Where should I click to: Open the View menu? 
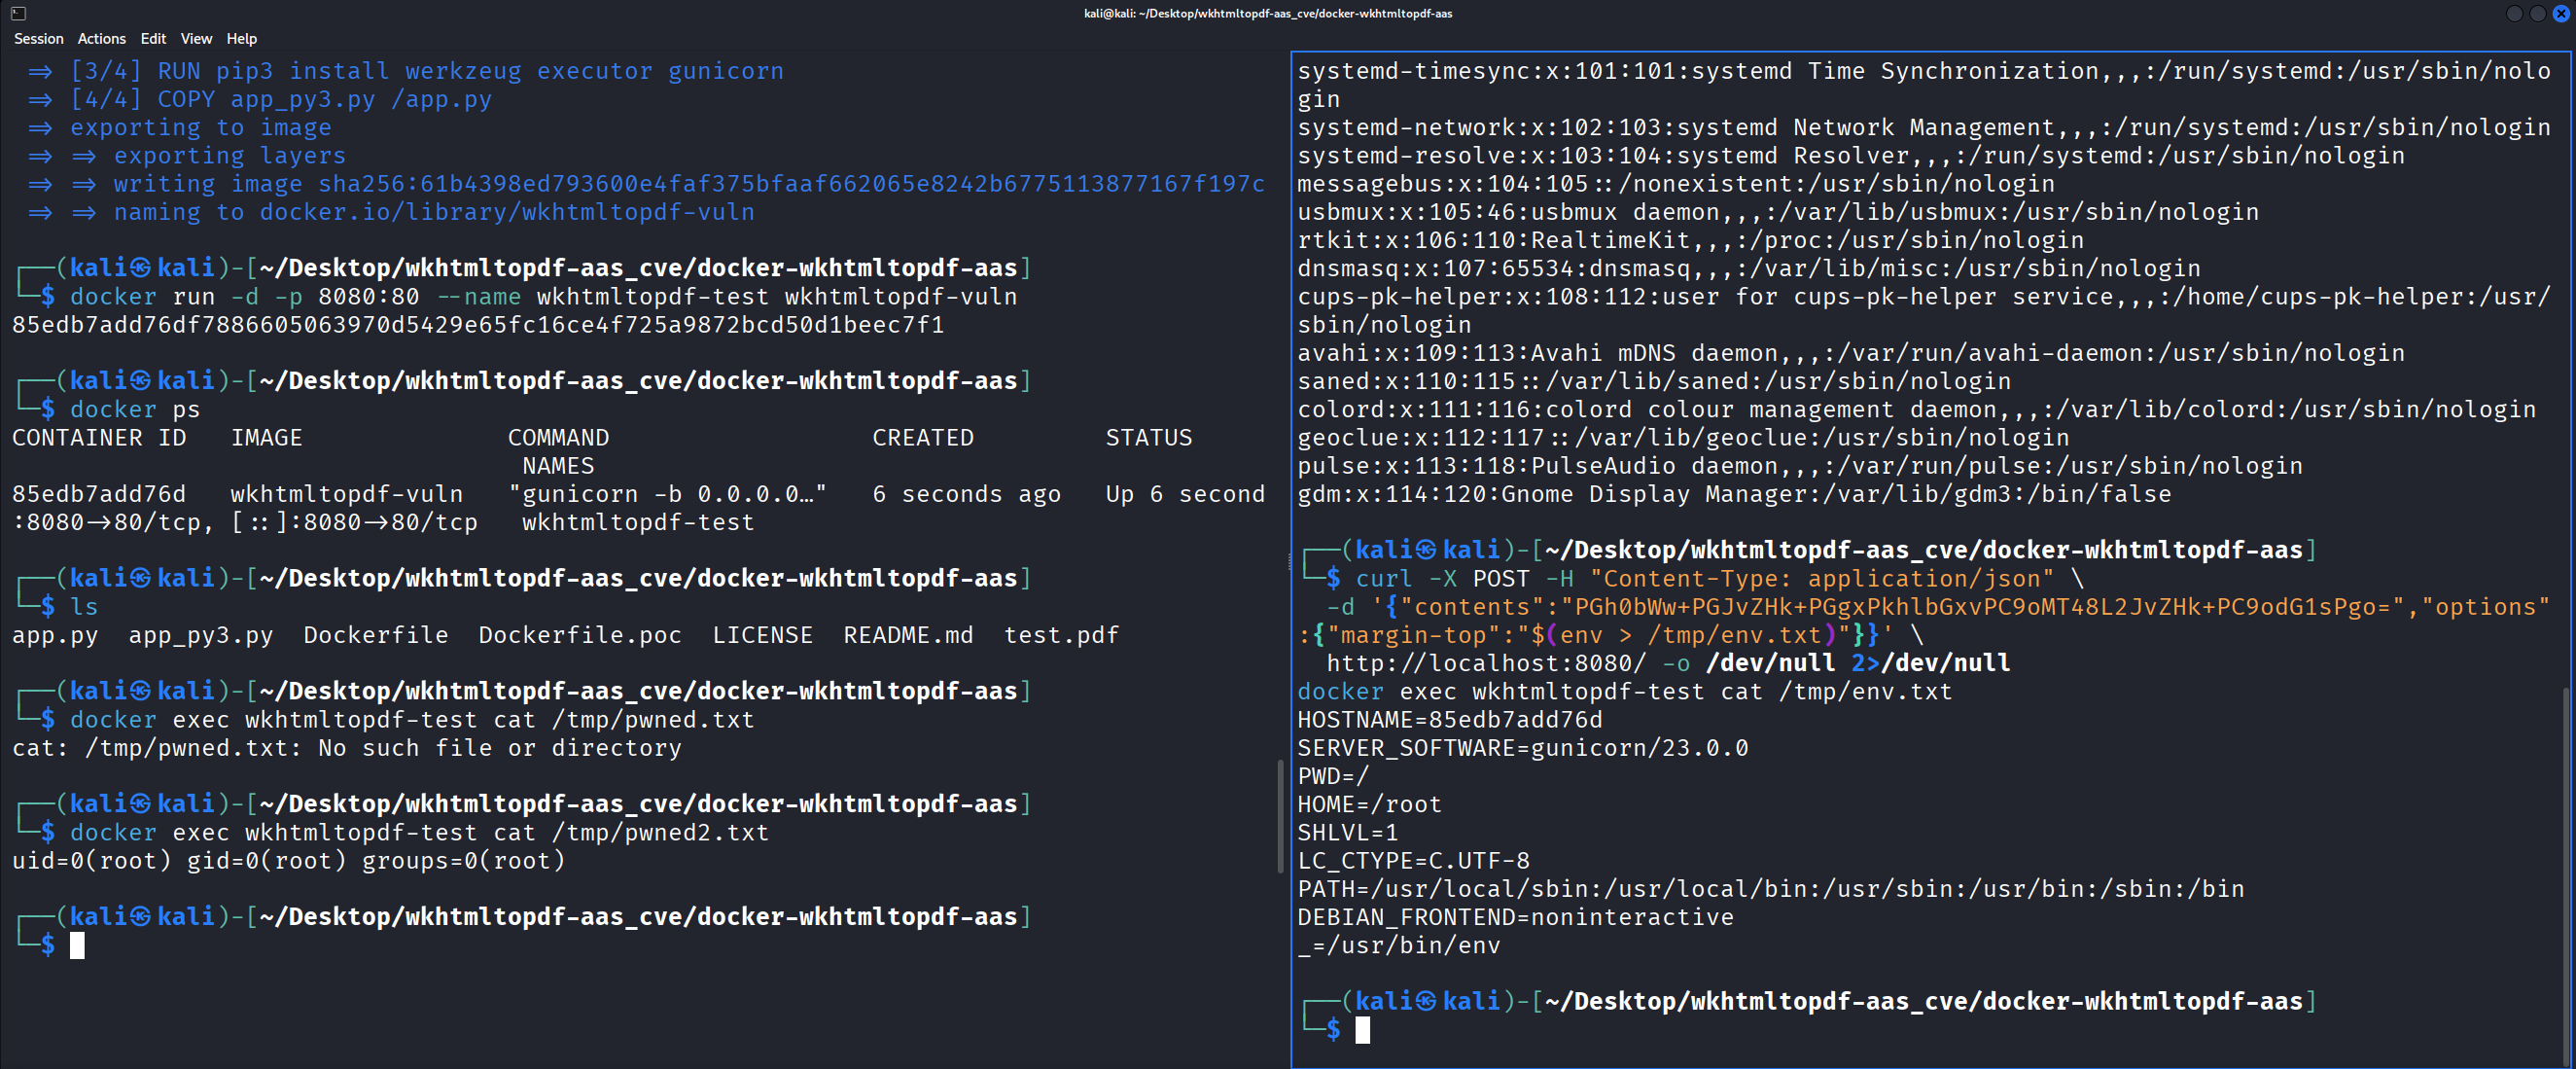(x=196, y=38)
